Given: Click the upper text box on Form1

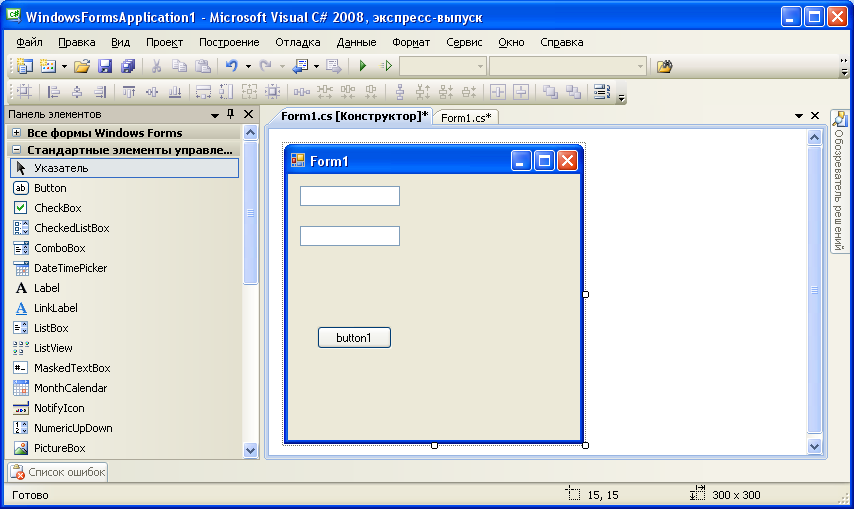Looking at the screenshot, I should 350,196.
